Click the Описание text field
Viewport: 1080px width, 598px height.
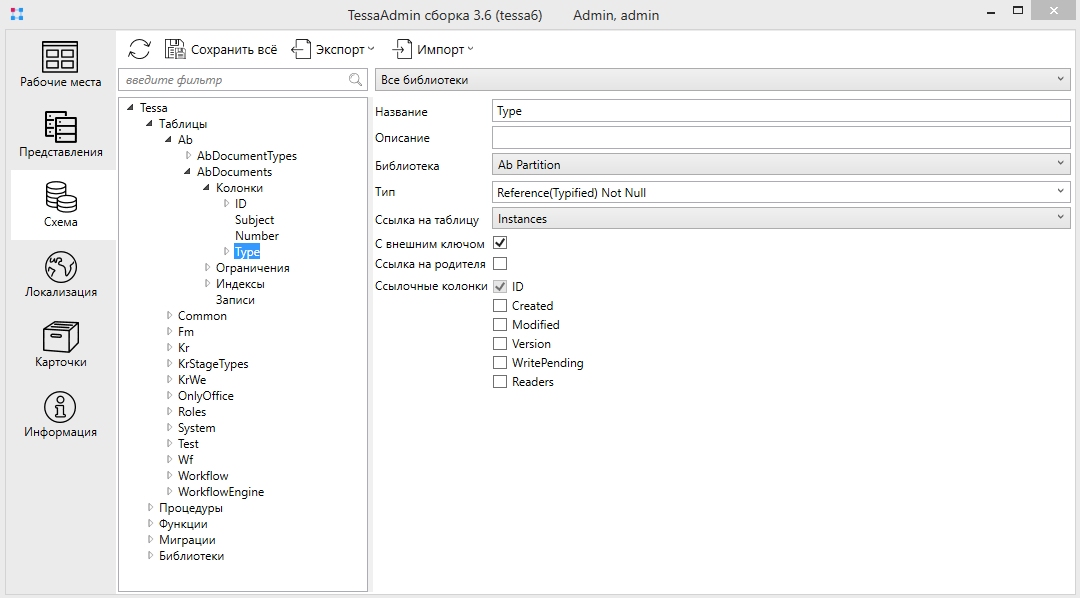coord(781,138)
